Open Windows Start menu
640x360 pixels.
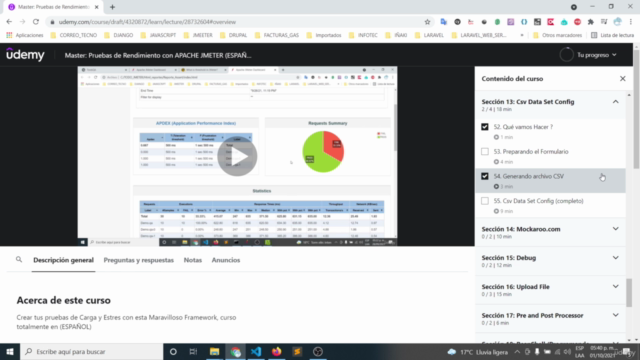coord(10,351)
